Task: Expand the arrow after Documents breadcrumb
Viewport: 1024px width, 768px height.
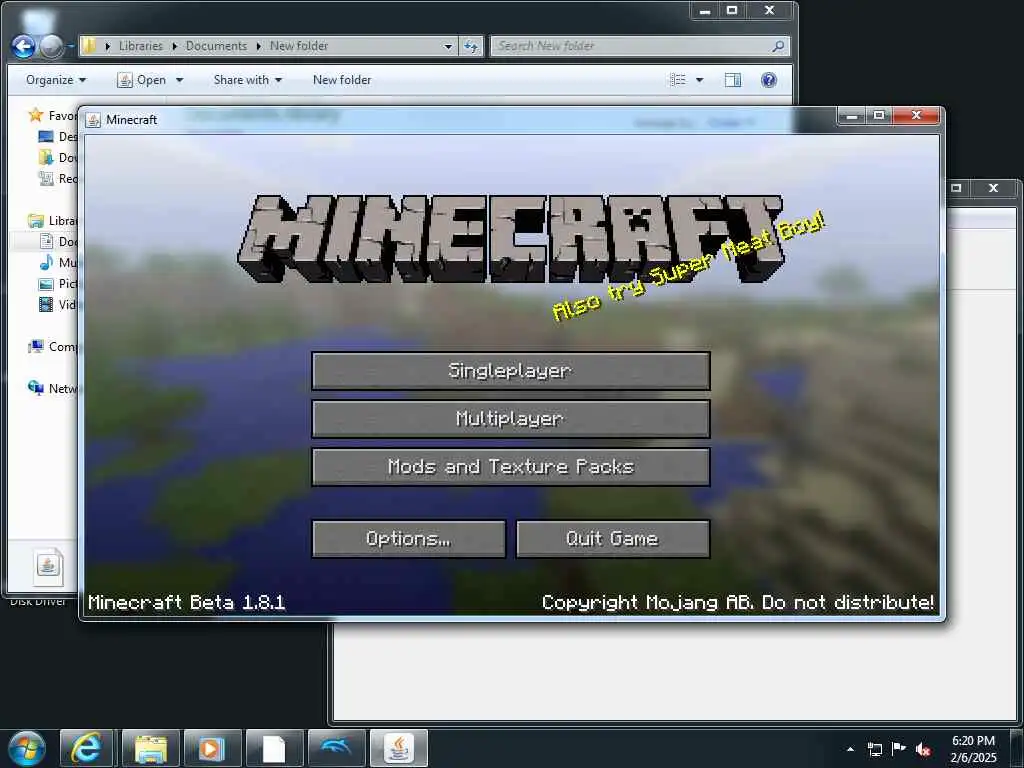Action: pos(259,46)
